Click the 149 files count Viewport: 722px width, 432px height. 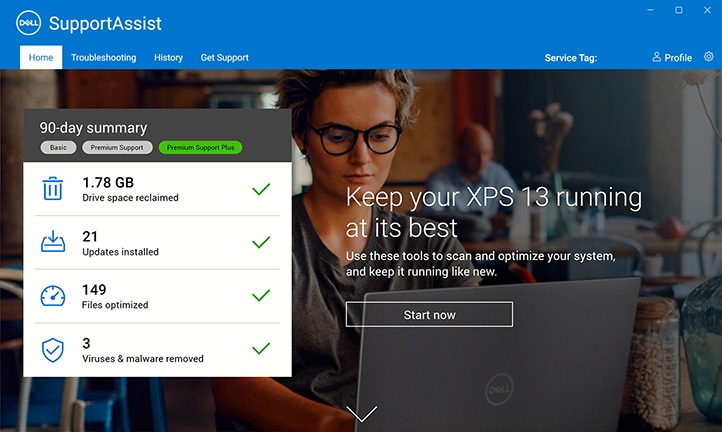click(94, 290)
